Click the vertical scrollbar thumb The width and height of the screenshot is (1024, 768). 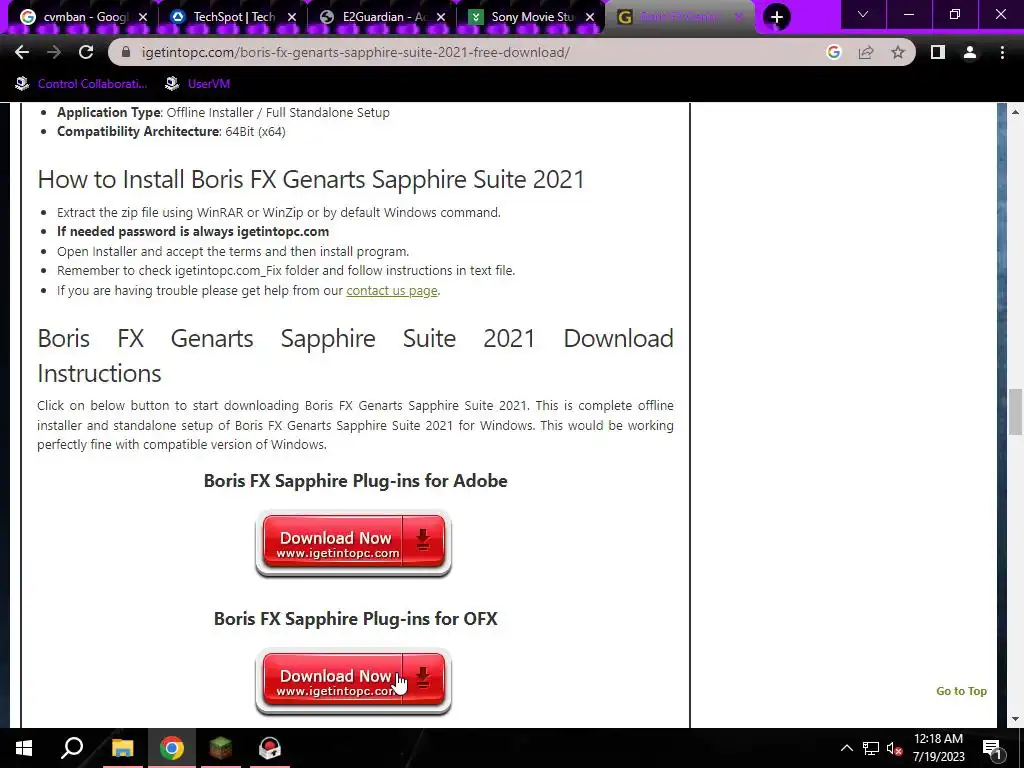click(1016, 411)
